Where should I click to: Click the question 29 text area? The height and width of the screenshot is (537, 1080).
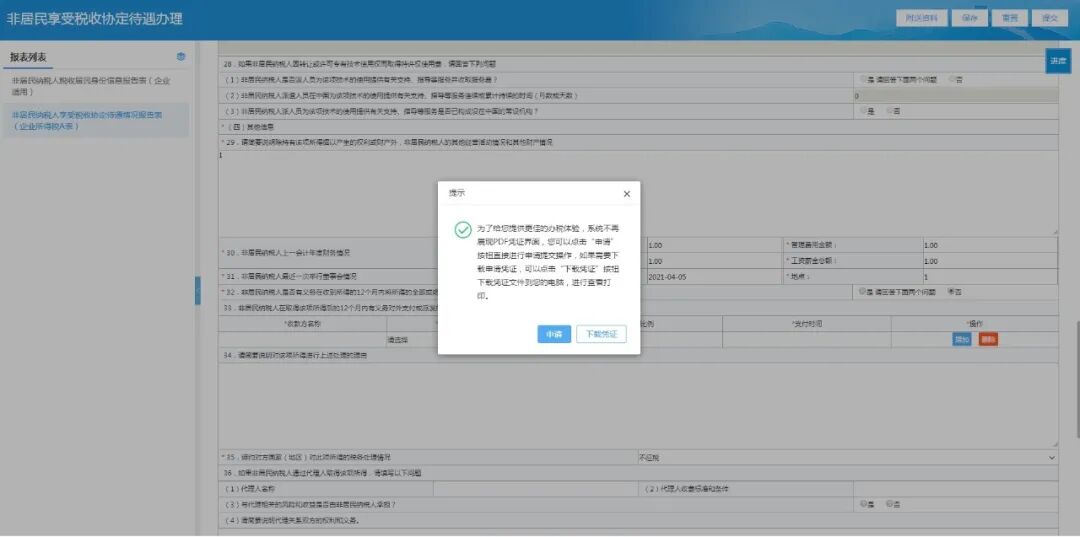(638, 192)
